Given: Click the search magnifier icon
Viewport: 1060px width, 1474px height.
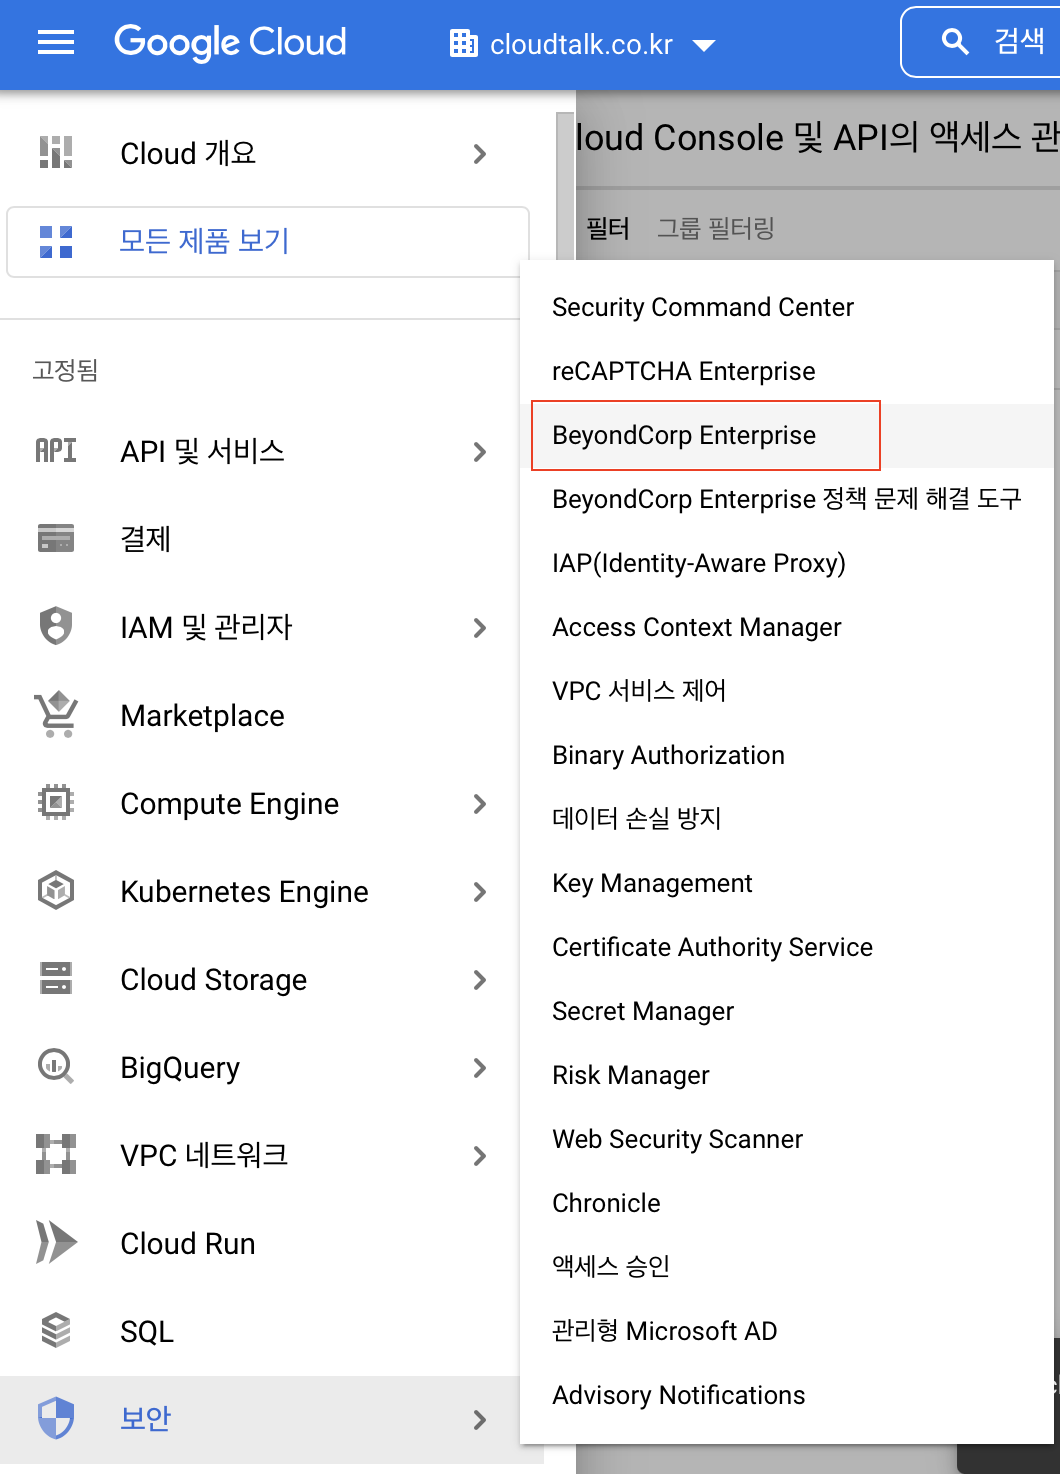Looking at the screenshot, I should point(955,42).
